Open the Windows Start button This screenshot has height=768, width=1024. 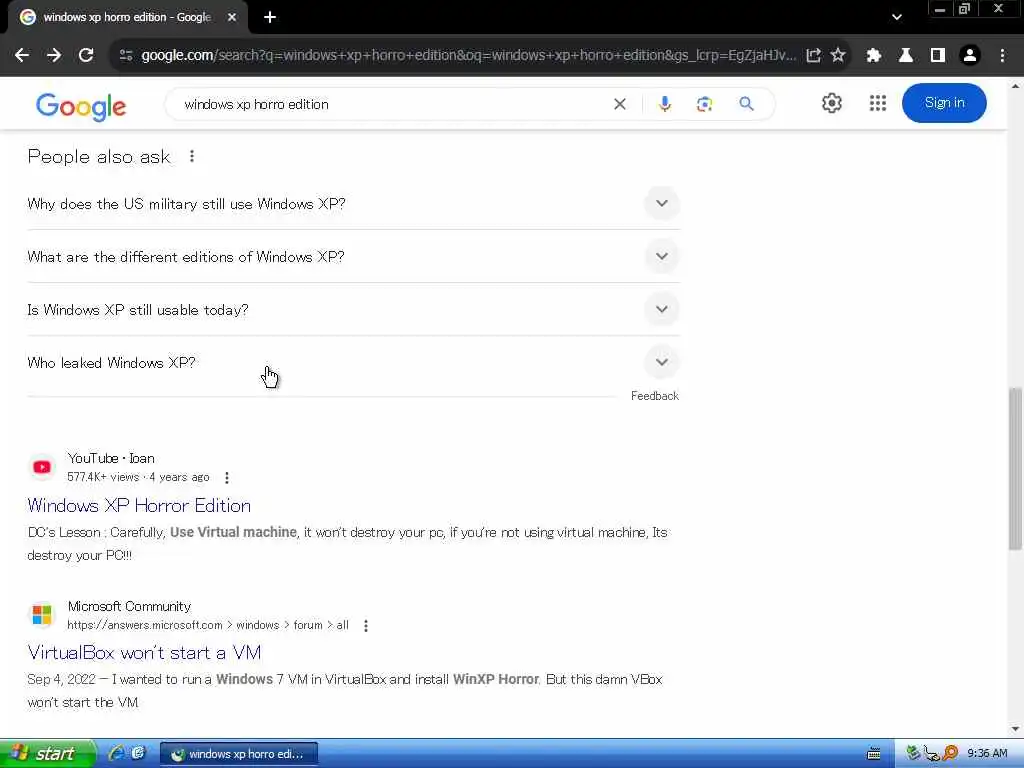(x=47, y=754)
